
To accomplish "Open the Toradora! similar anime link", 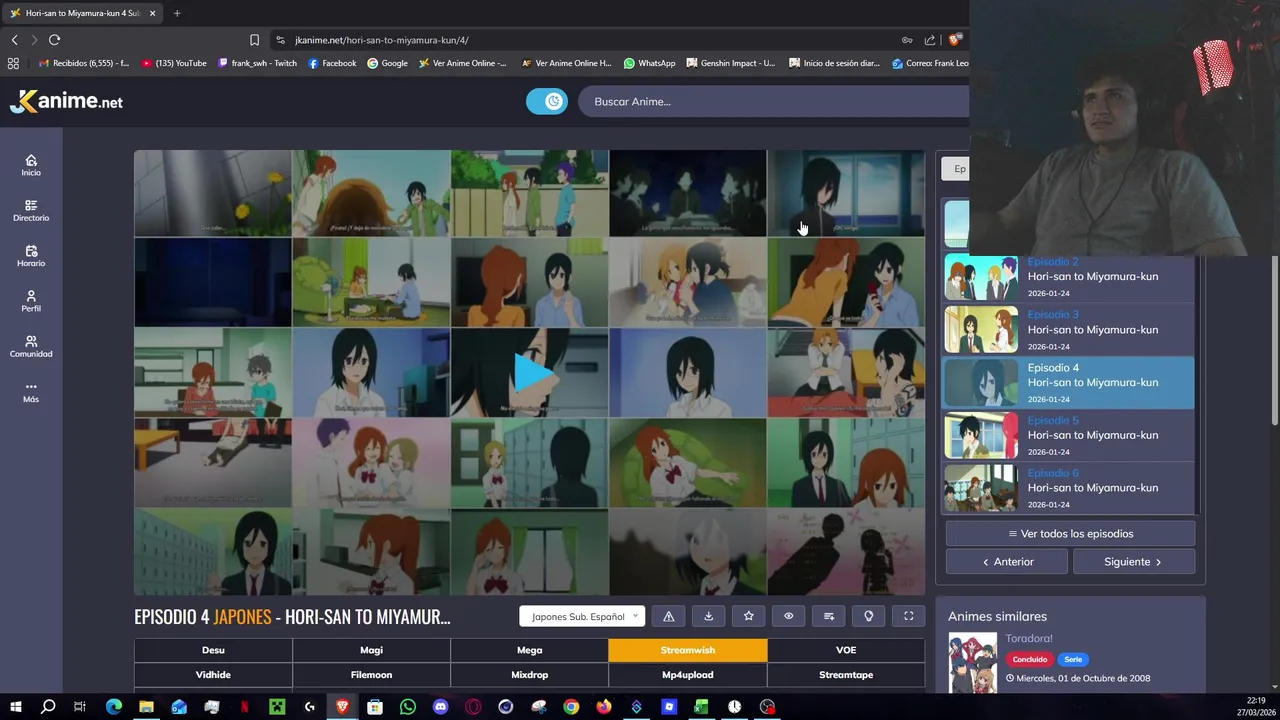I will click(1029, 638).
